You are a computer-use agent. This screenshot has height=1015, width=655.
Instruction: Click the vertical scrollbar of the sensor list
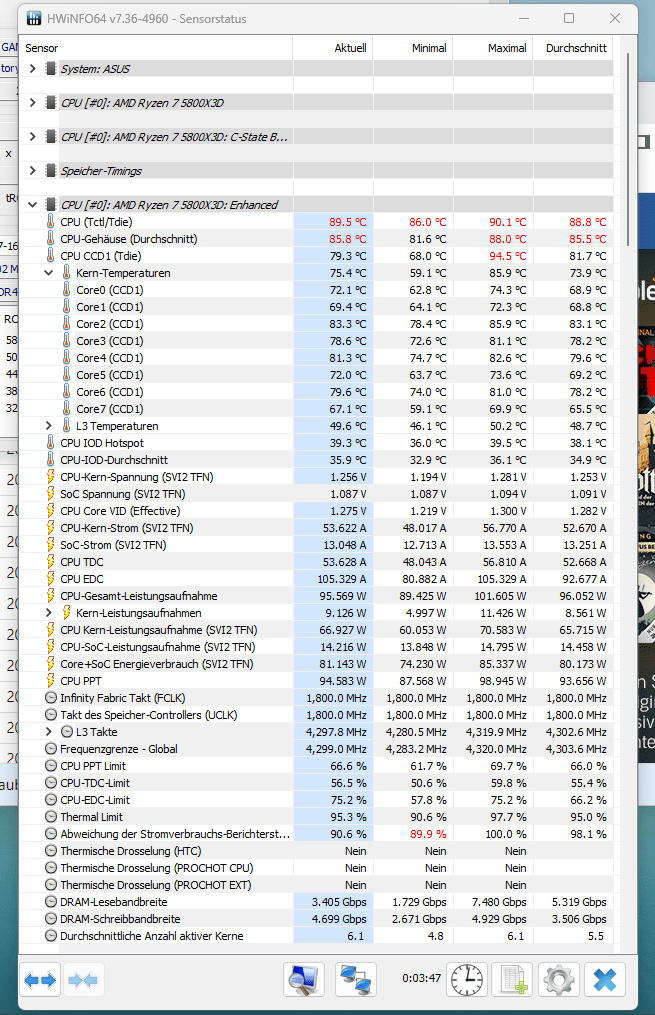(x=628, y=149)
